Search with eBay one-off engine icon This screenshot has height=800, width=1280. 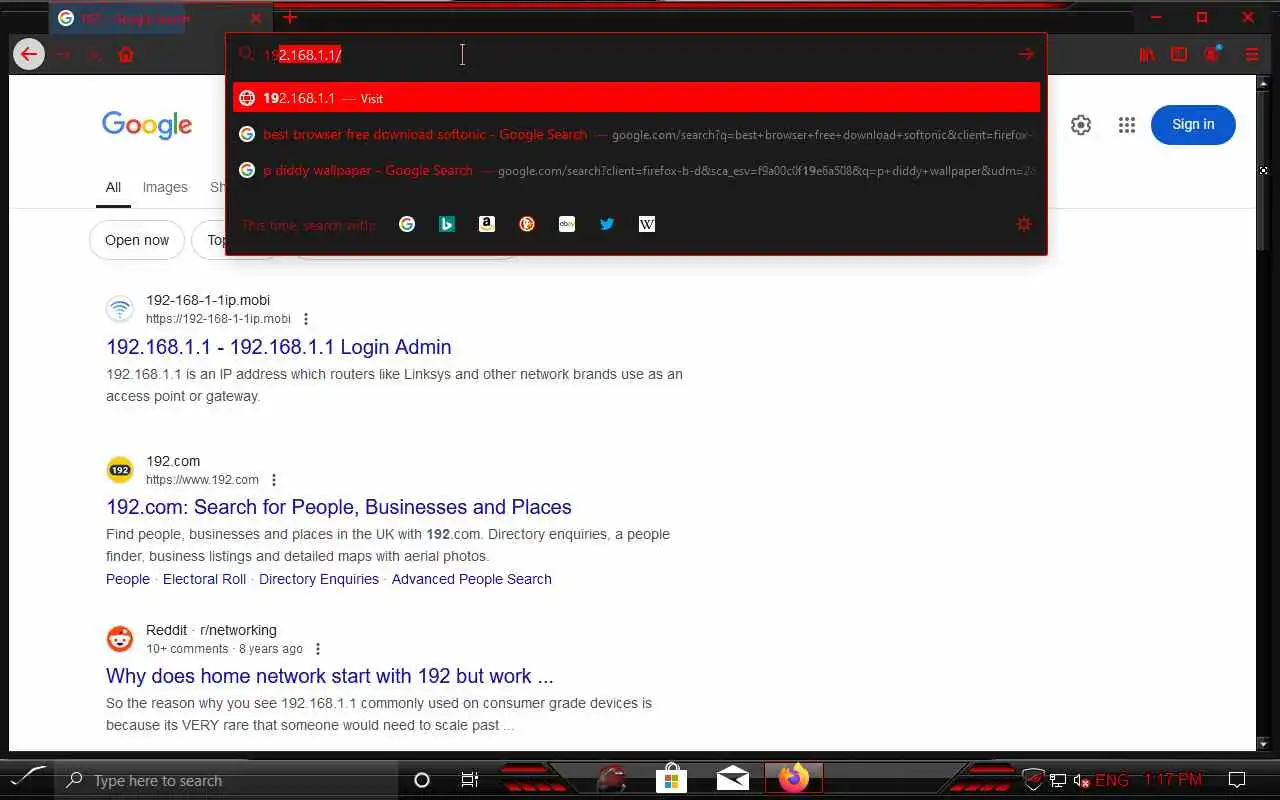567,224
